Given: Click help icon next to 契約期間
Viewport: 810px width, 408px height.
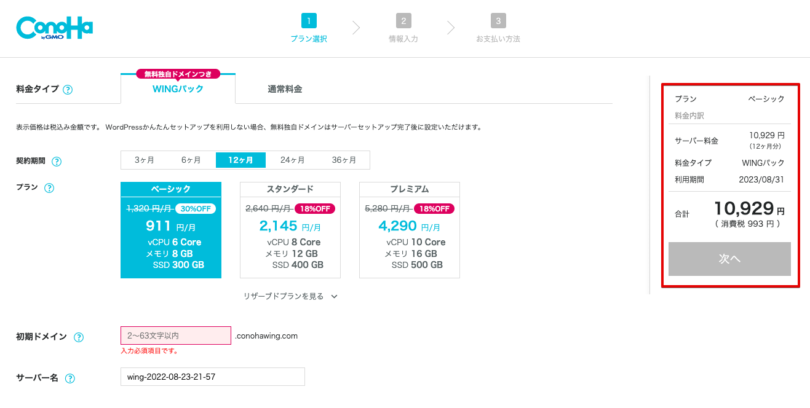Looking at the screenshot, I should [x=57, y=160].
